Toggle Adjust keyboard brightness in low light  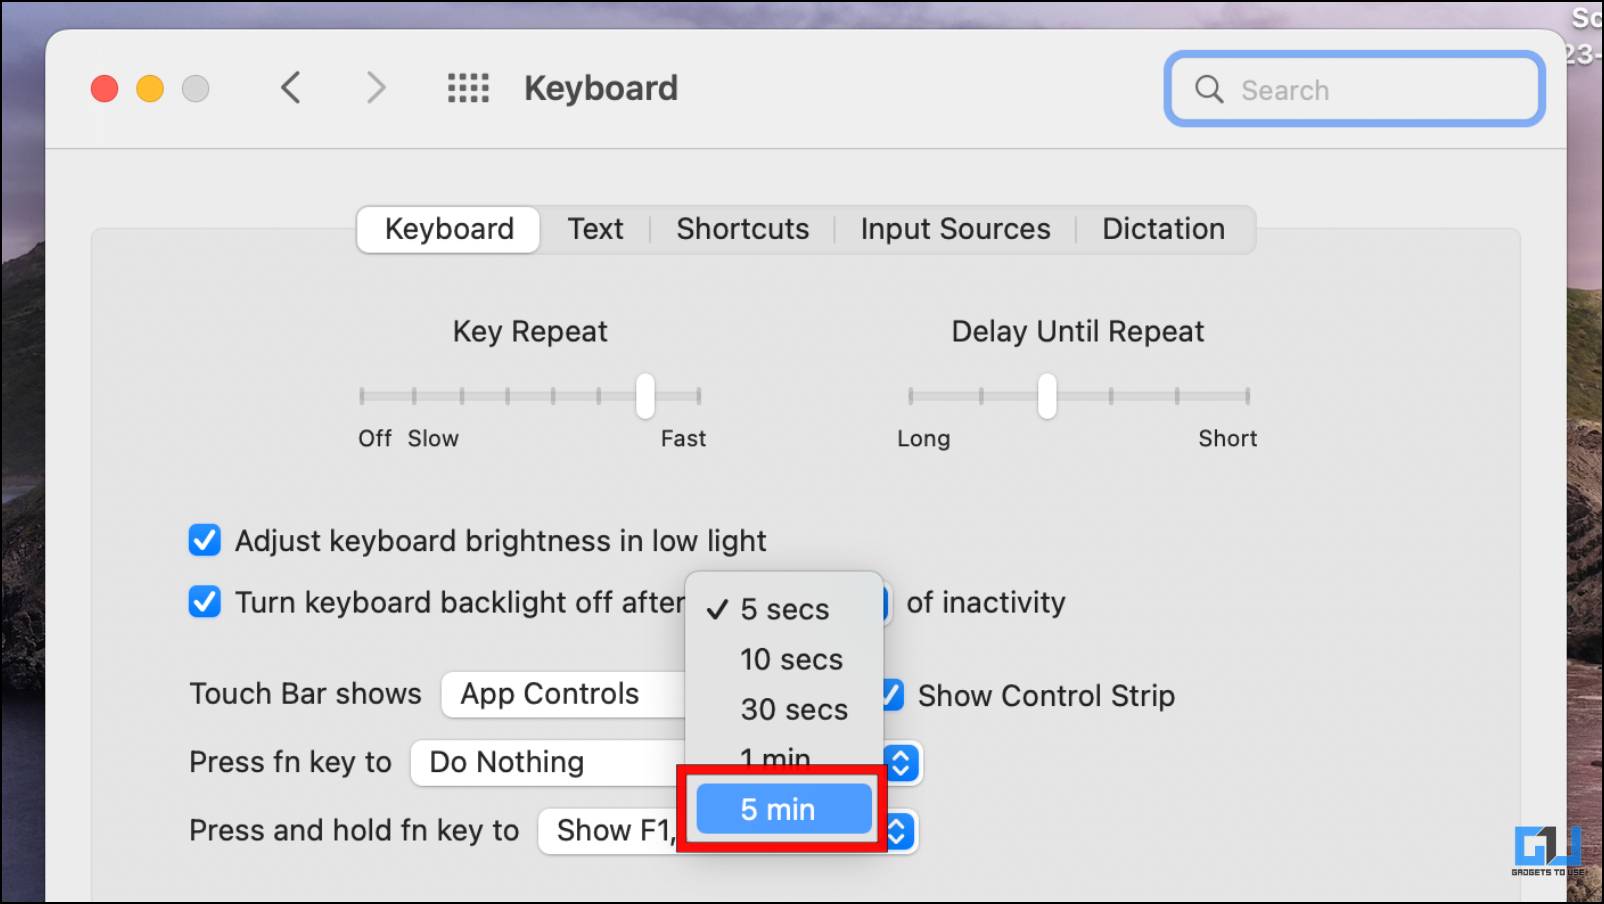click(204, 540)
